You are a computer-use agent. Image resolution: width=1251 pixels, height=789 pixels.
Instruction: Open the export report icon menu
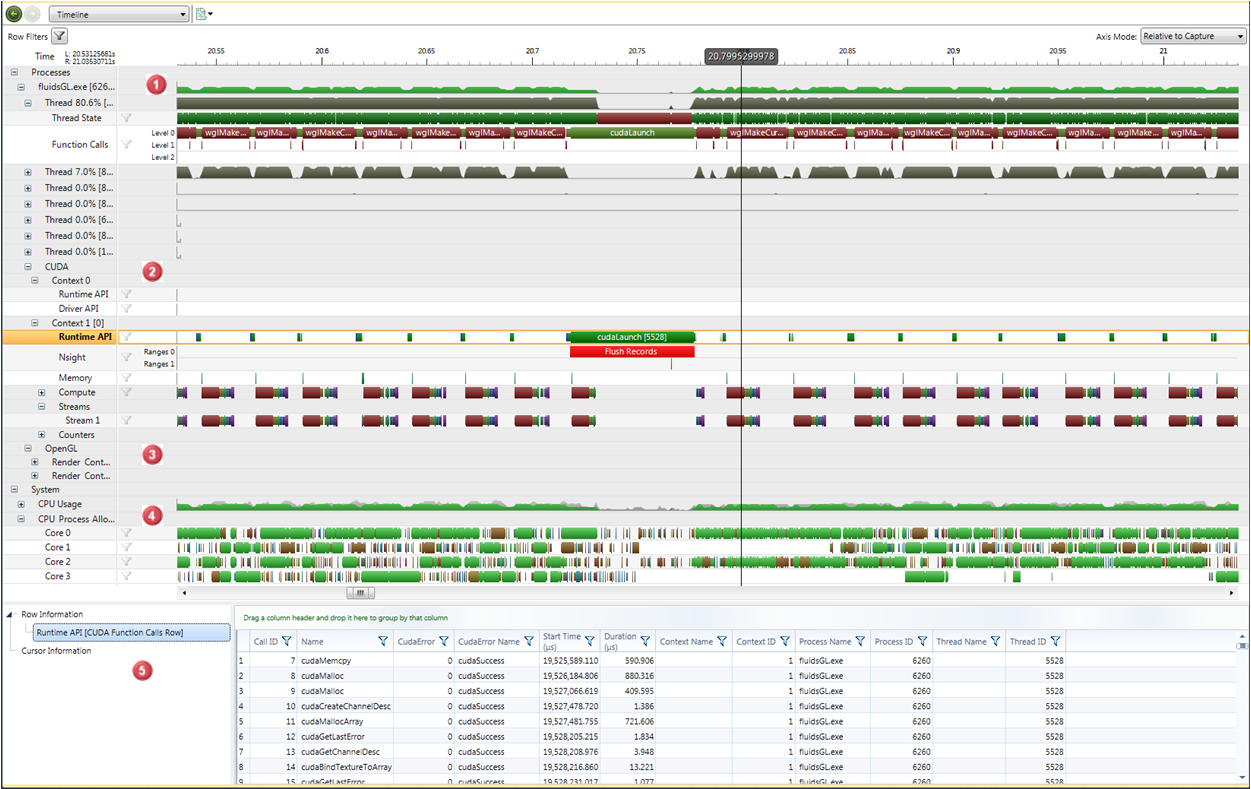tap(203, 14)
